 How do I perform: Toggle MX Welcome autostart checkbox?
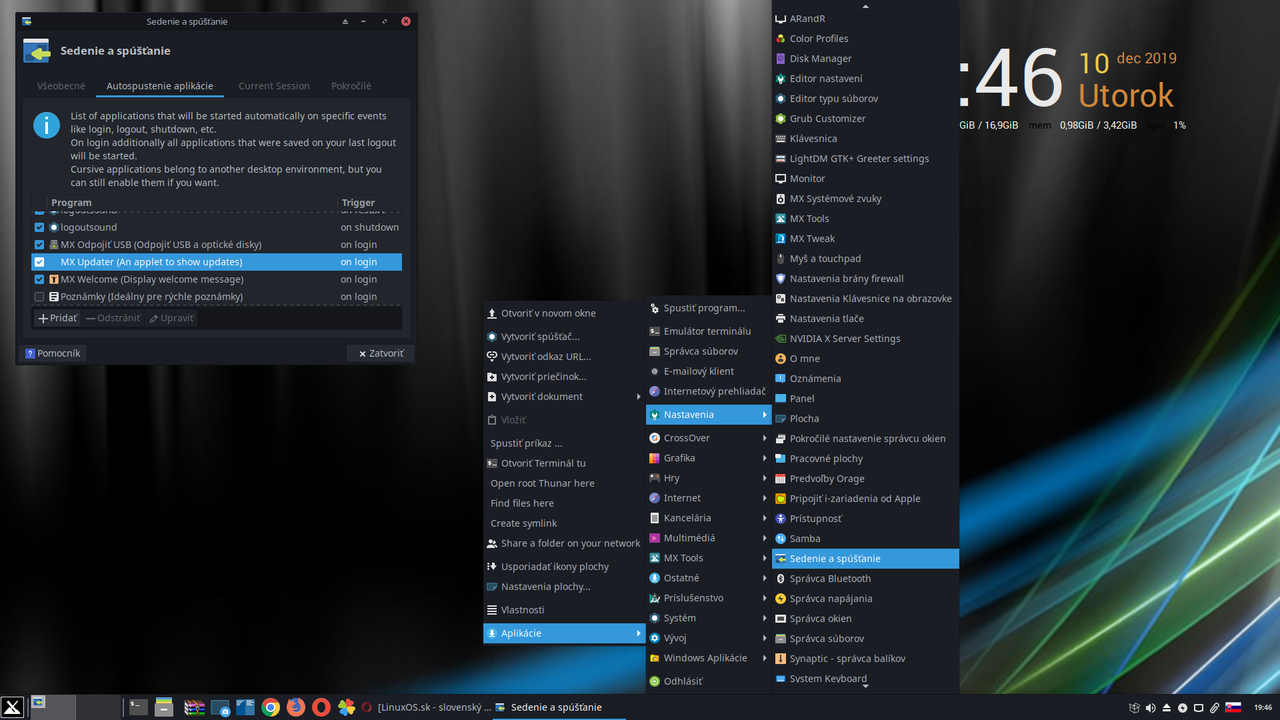pyautogui.click(x=40, y=279)
